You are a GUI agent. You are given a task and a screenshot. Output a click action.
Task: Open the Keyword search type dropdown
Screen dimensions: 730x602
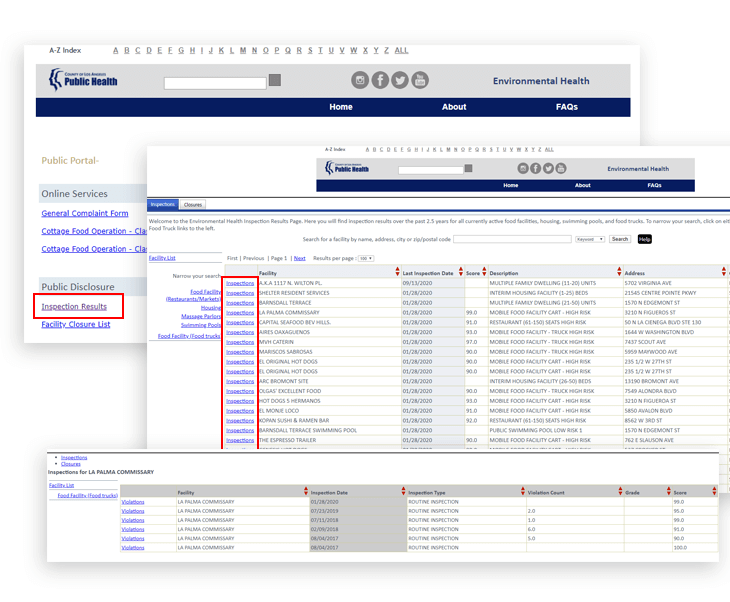click(x=590, y=239)
